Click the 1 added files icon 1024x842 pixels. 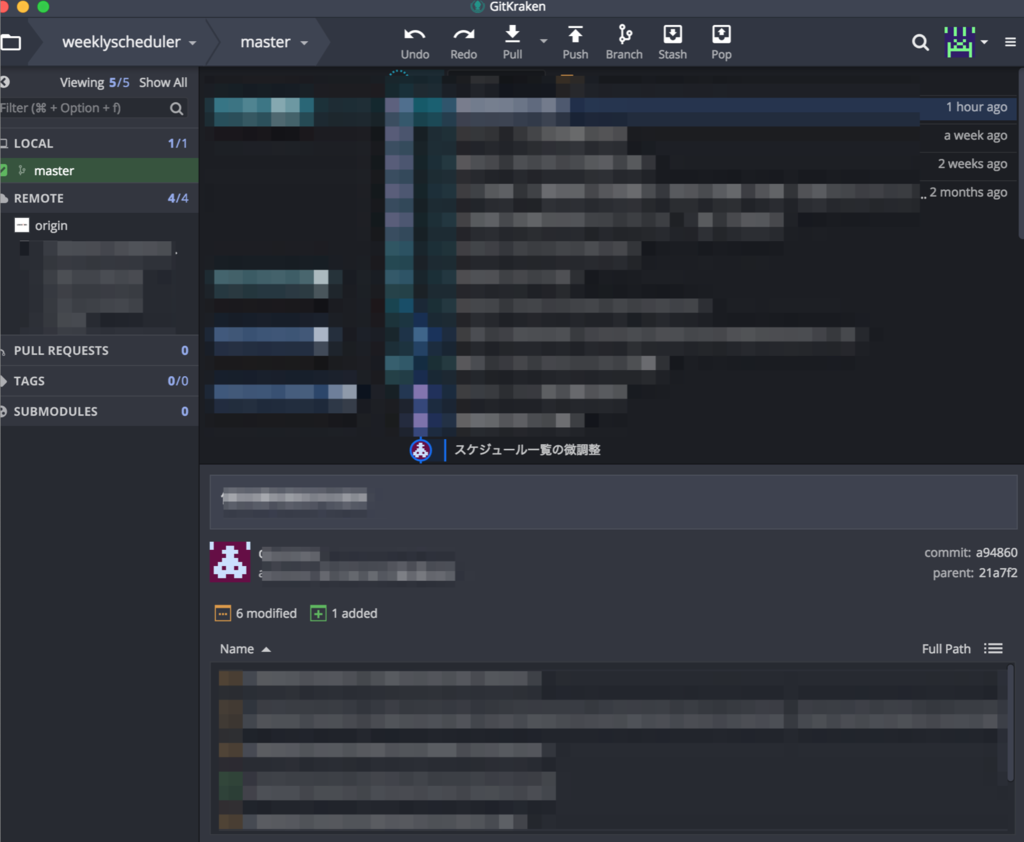(x=318, y=613)
